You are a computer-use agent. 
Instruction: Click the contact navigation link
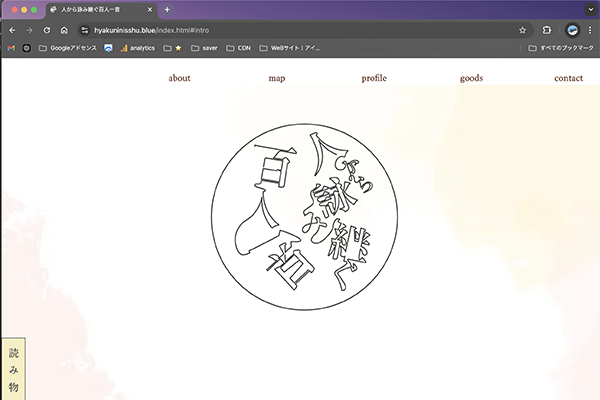(568, 78)
